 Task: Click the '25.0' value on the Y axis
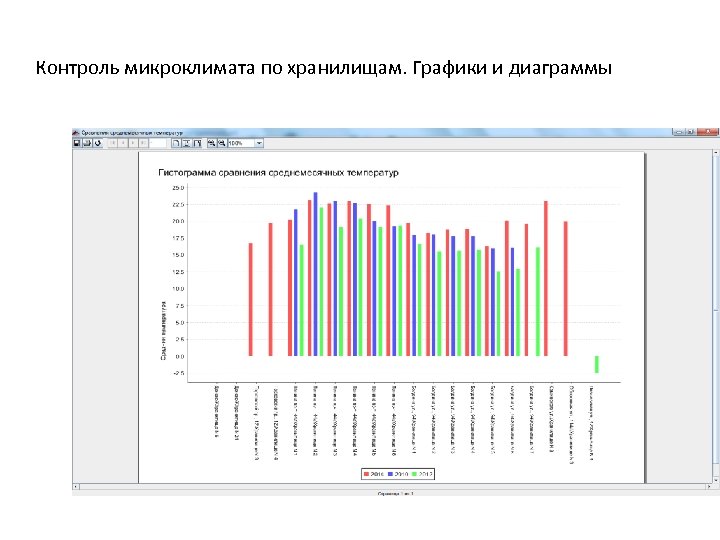178,188
